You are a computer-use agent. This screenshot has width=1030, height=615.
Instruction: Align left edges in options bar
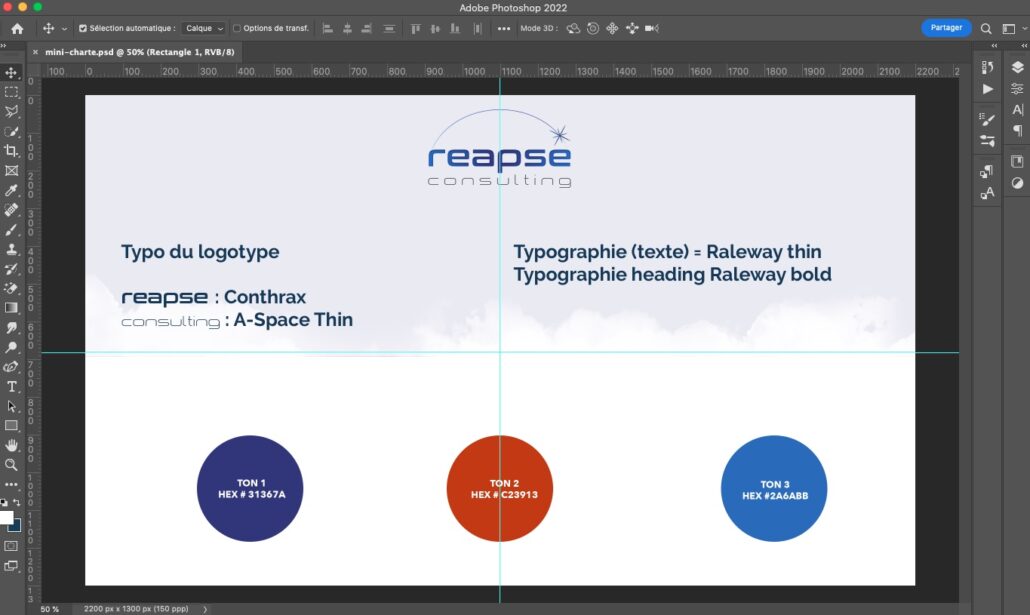pos(328,28)
